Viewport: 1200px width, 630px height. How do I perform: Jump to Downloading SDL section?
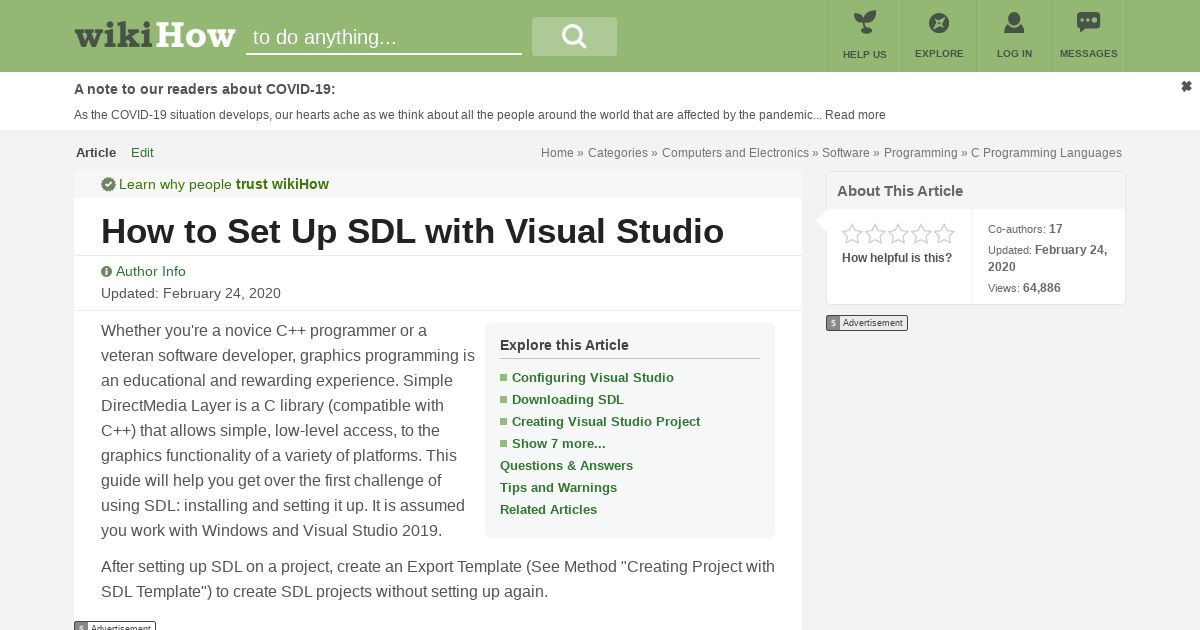pos(568,400)
